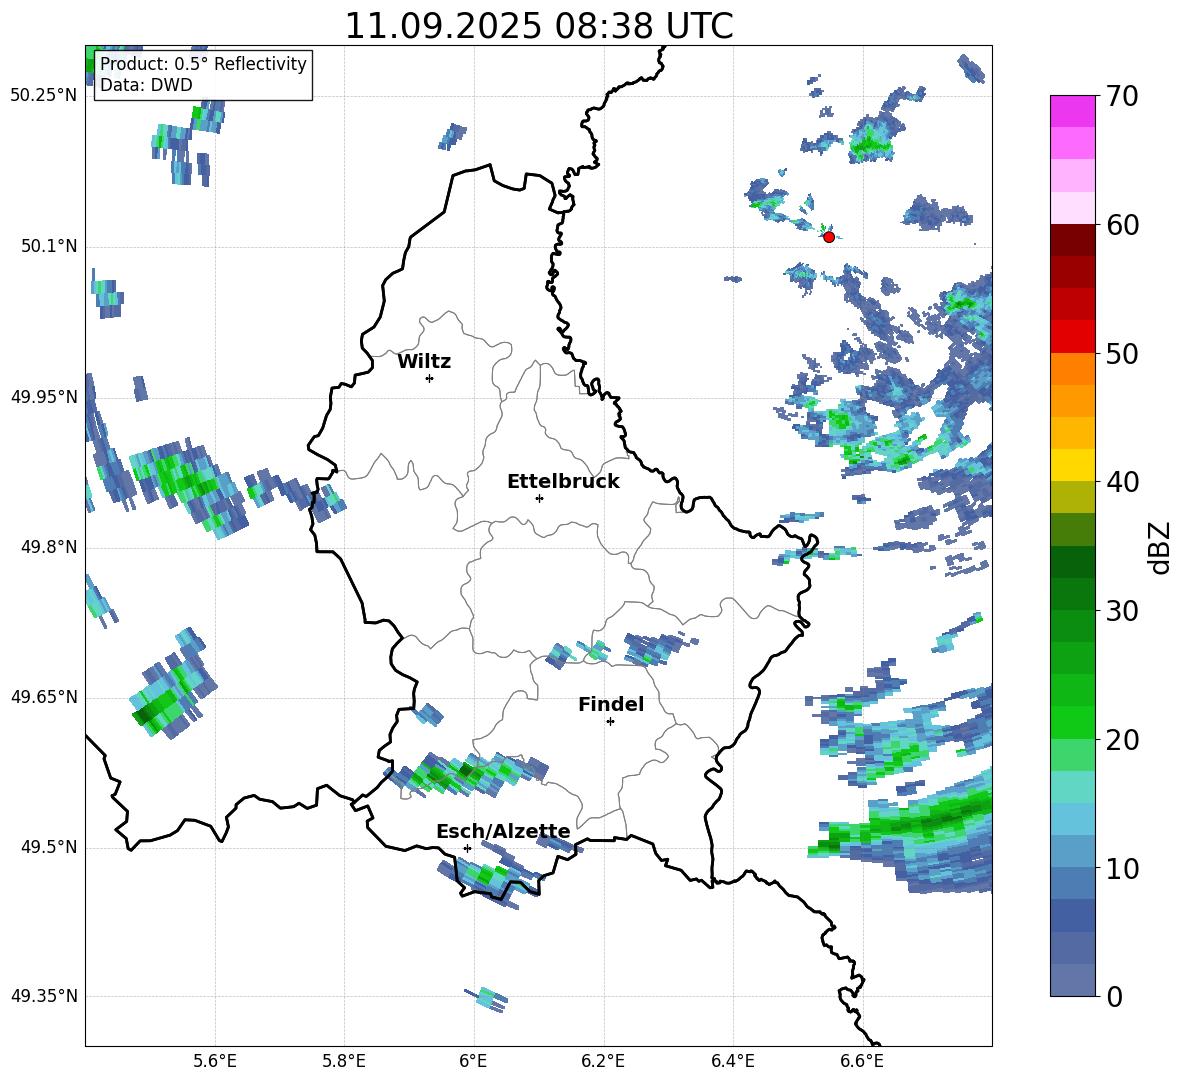Select the Esch/Alzette city label
The image size is (1184, 1081).
click(x=504, y=832)
